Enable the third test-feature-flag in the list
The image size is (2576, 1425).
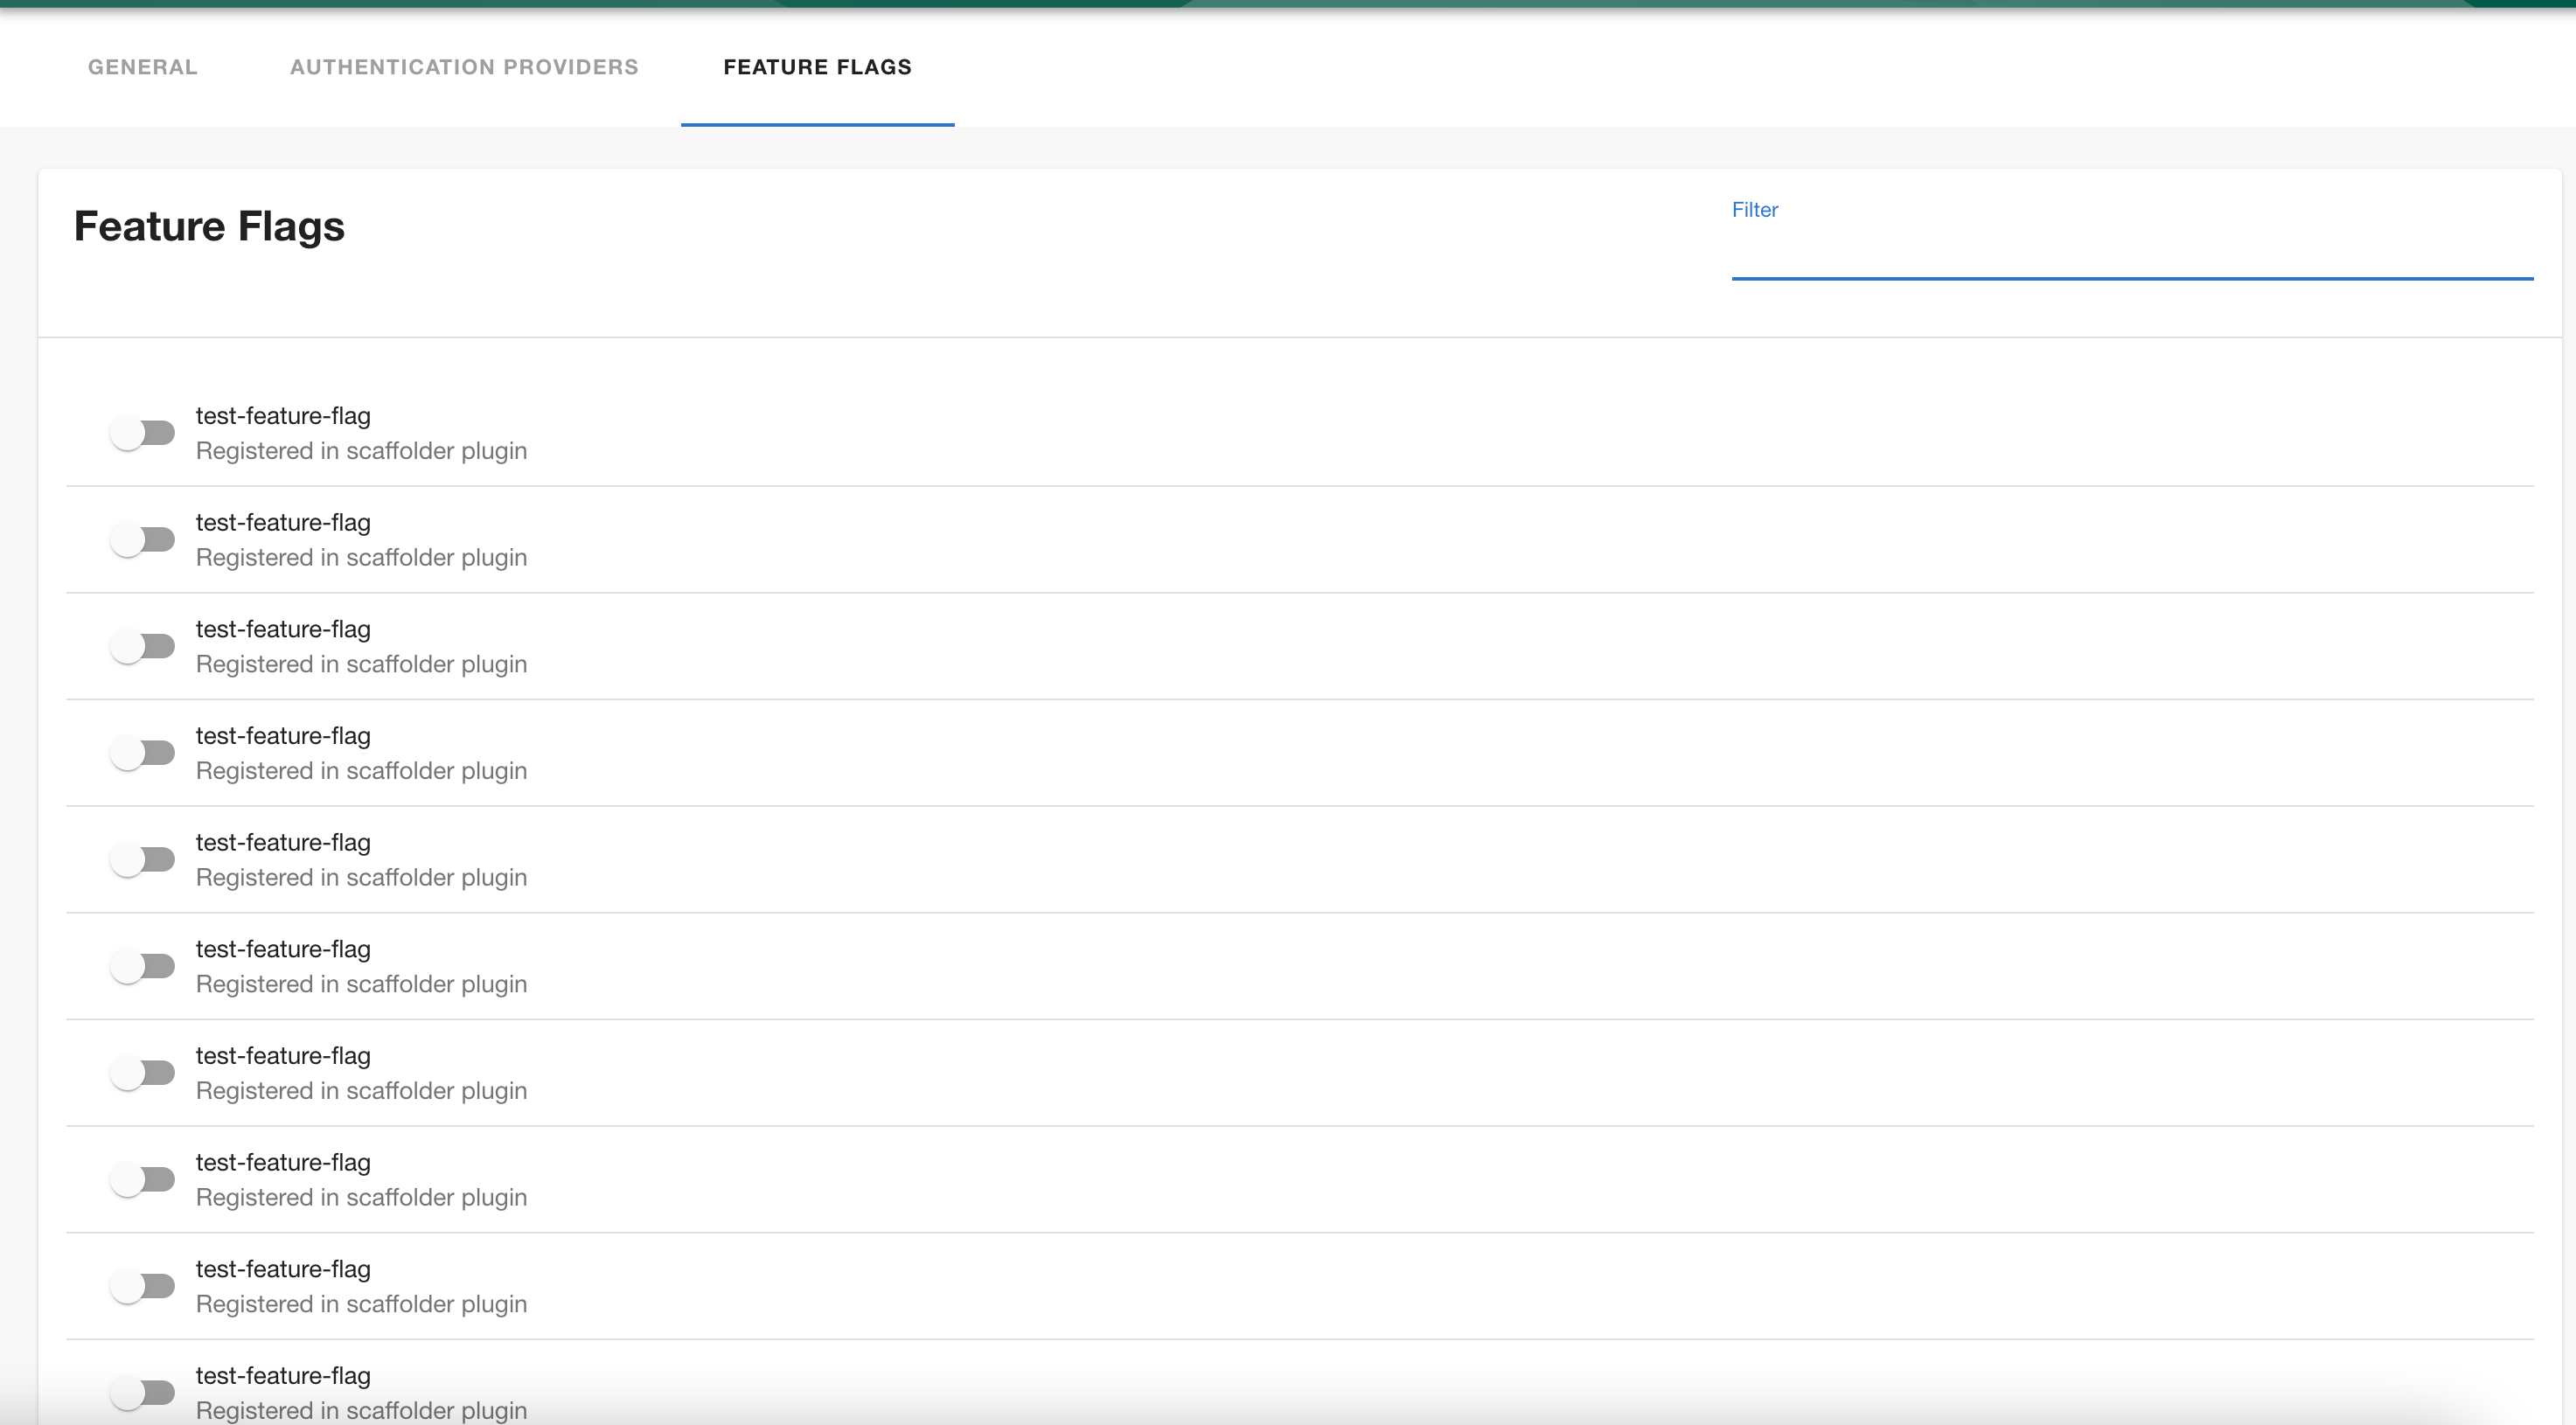pos(143,646)
